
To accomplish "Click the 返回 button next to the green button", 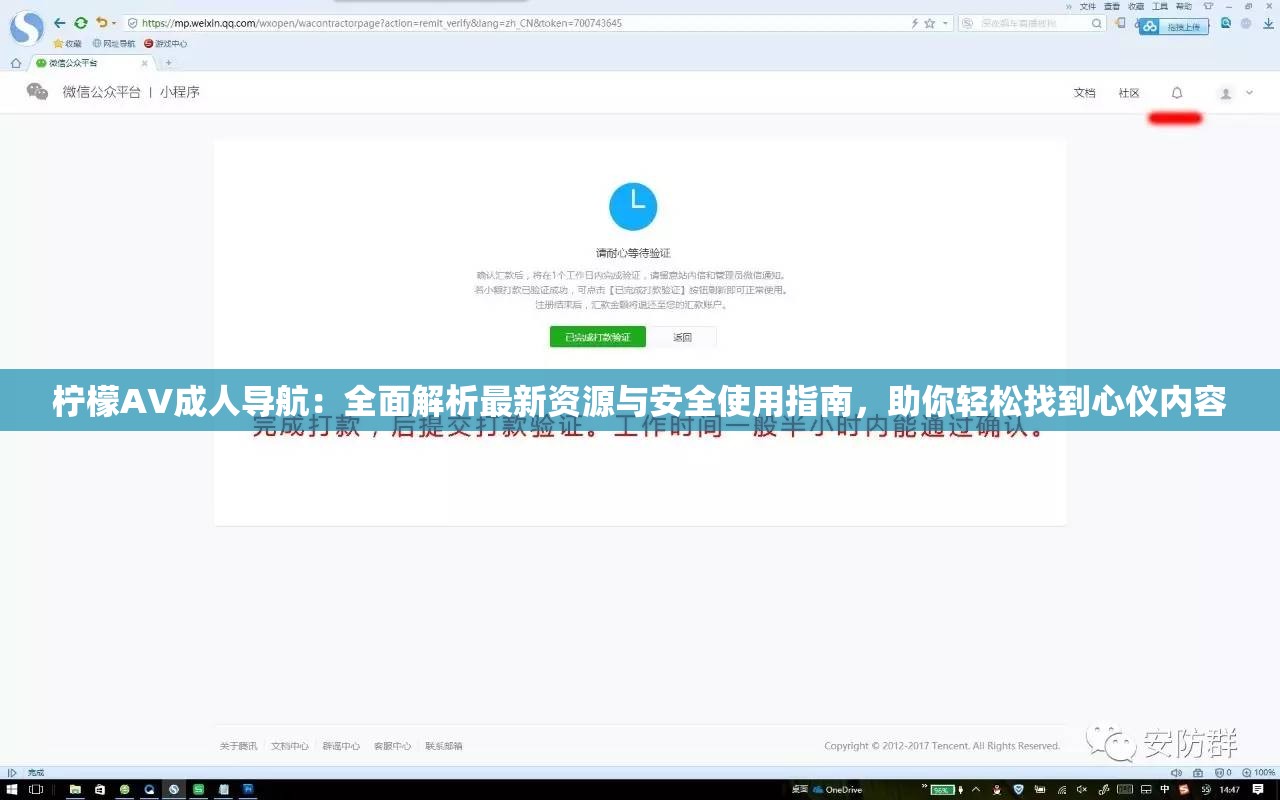I will click(x=684, y=337).
